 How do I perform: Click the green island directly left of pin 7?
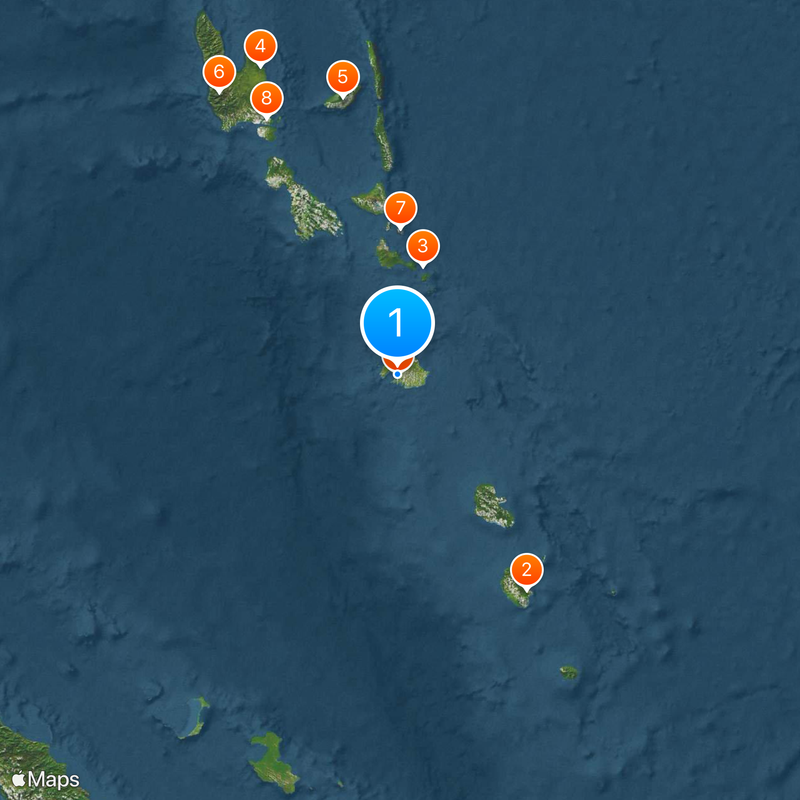(x=369, y=199)
